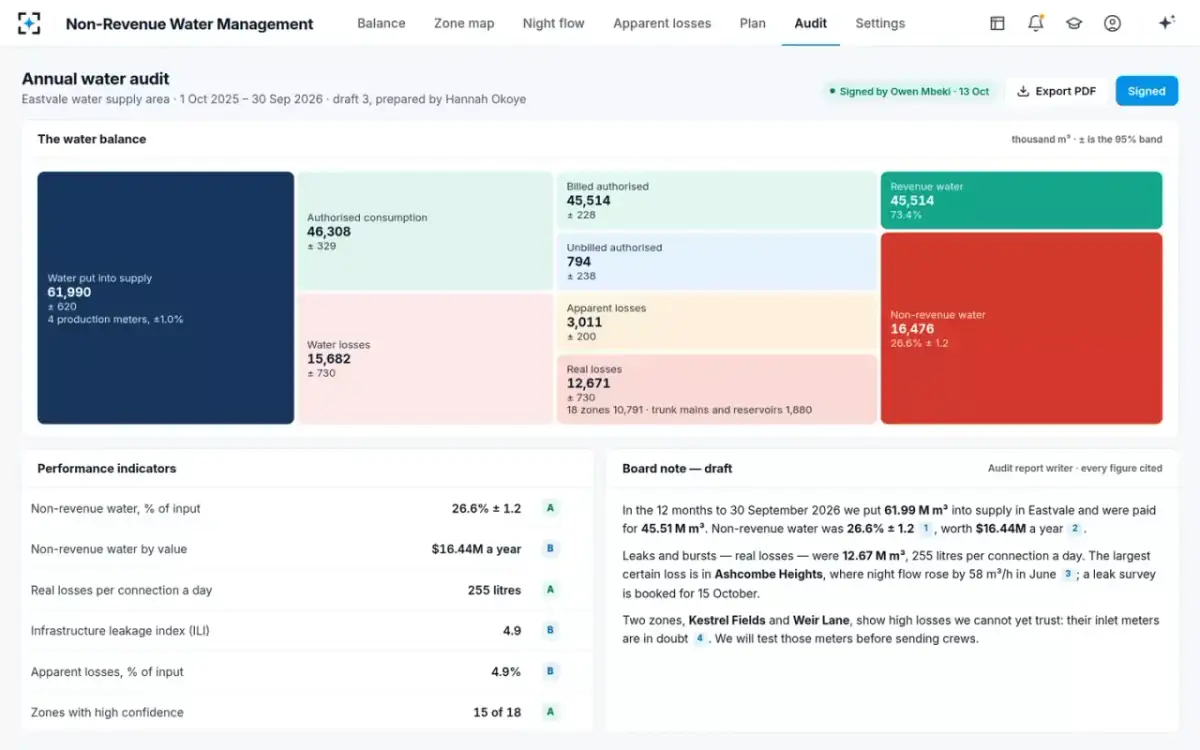The width and height of the screenshot is (1200, 750).
Task: Click grade A badge for Zones with high confidence
Action: click(550, 712)
